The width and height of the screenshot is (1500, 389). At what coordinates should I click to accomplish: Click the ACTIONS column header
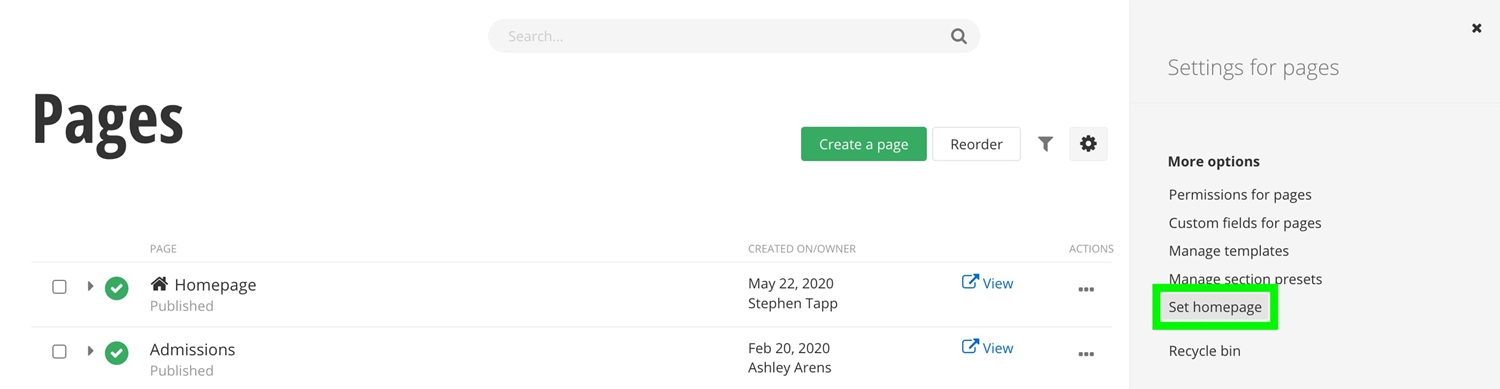coord(1091,249)
